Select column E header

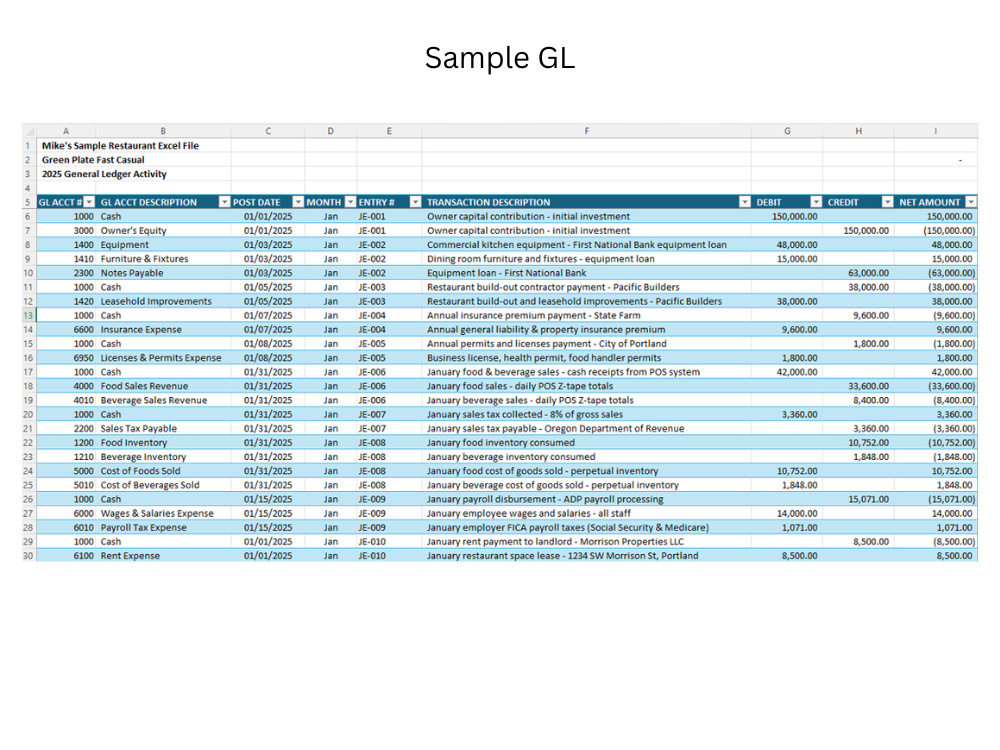[389, 131]
